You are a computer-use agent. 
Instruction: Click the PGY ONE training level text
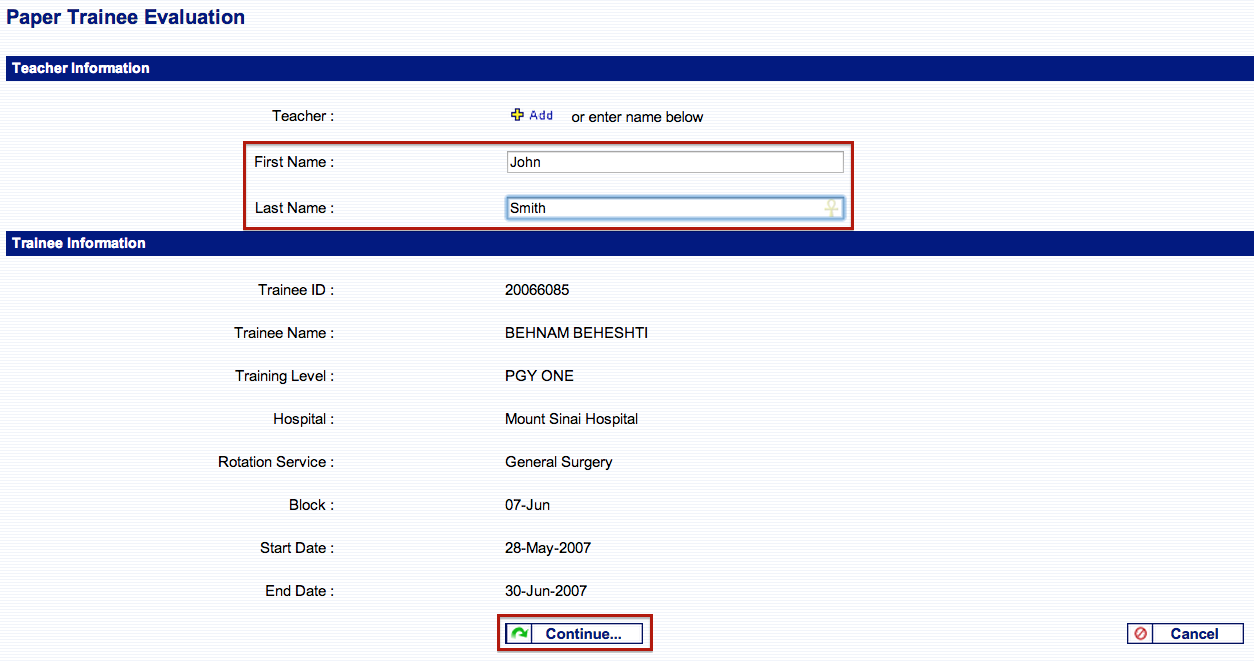point(539,376)
